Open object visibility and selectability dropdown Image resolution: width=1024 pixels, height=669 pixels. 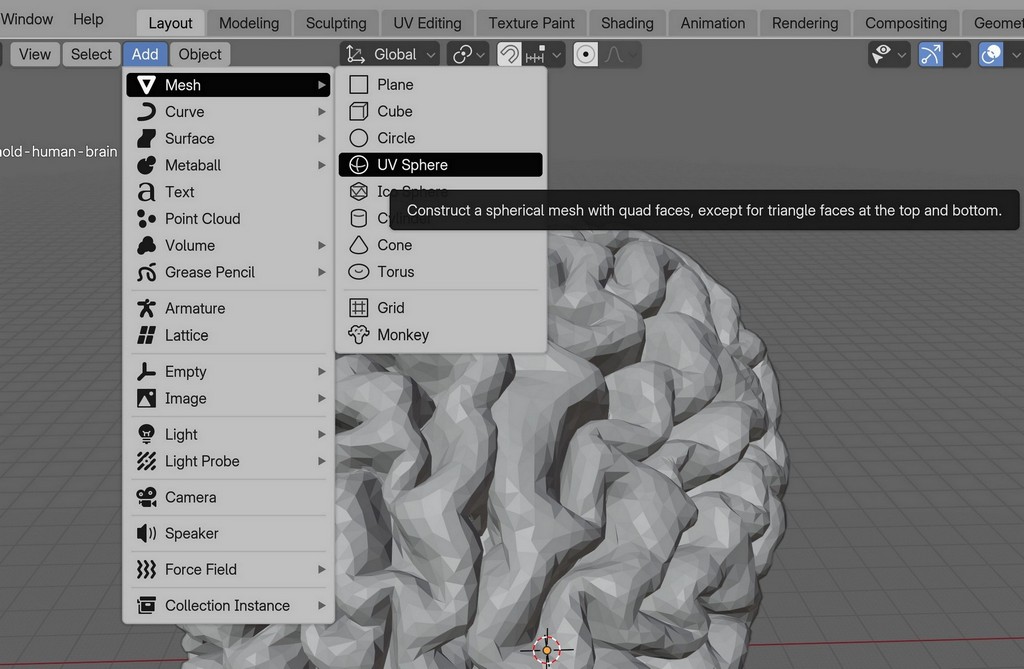point(888,54)
